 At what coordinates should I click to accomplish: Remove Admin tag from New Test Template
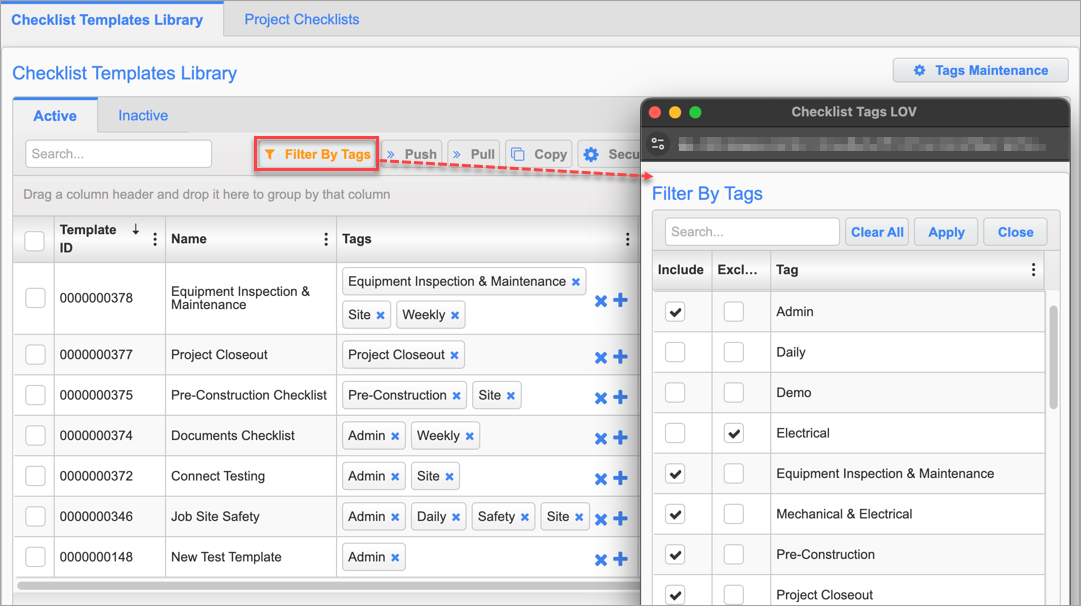coord(395,558)
